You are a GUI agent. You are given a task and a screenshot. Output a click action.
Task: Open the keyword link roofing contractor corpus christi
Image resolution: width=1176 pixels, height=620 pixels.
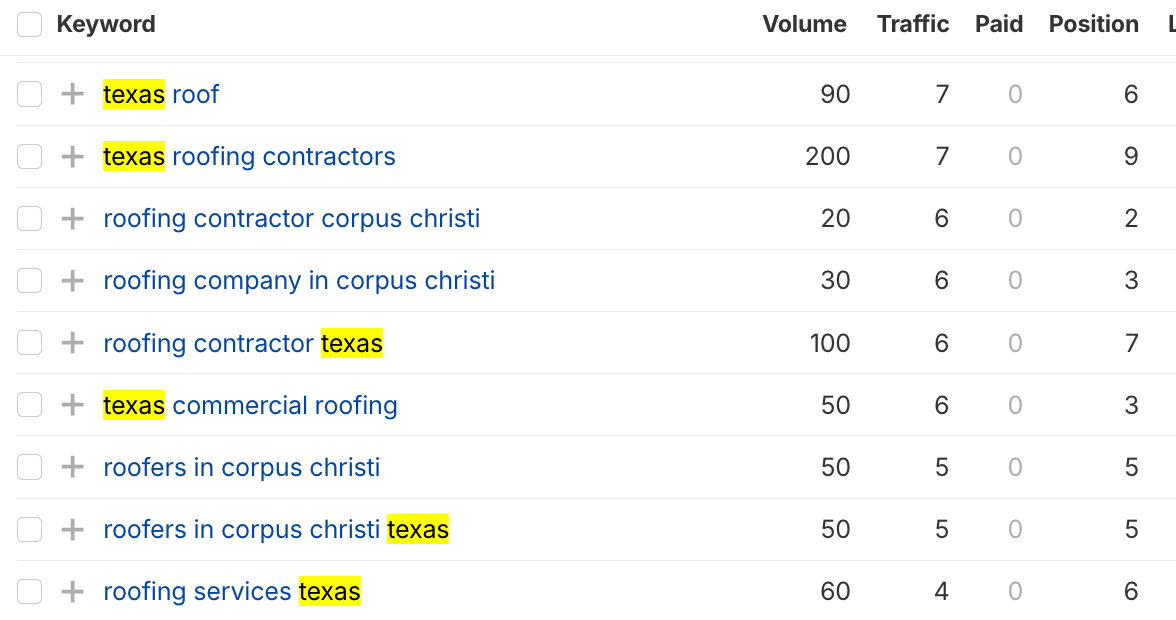click(291, 218)
